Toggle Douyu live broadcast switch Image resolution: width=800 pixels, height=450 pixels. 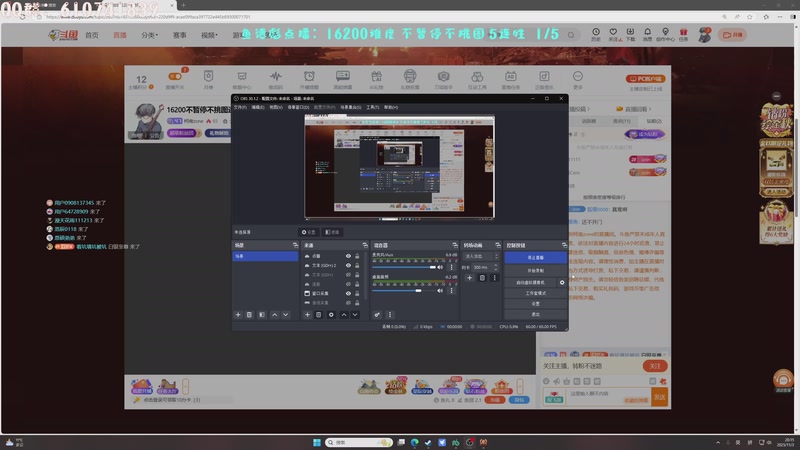(x=175, y=77)
